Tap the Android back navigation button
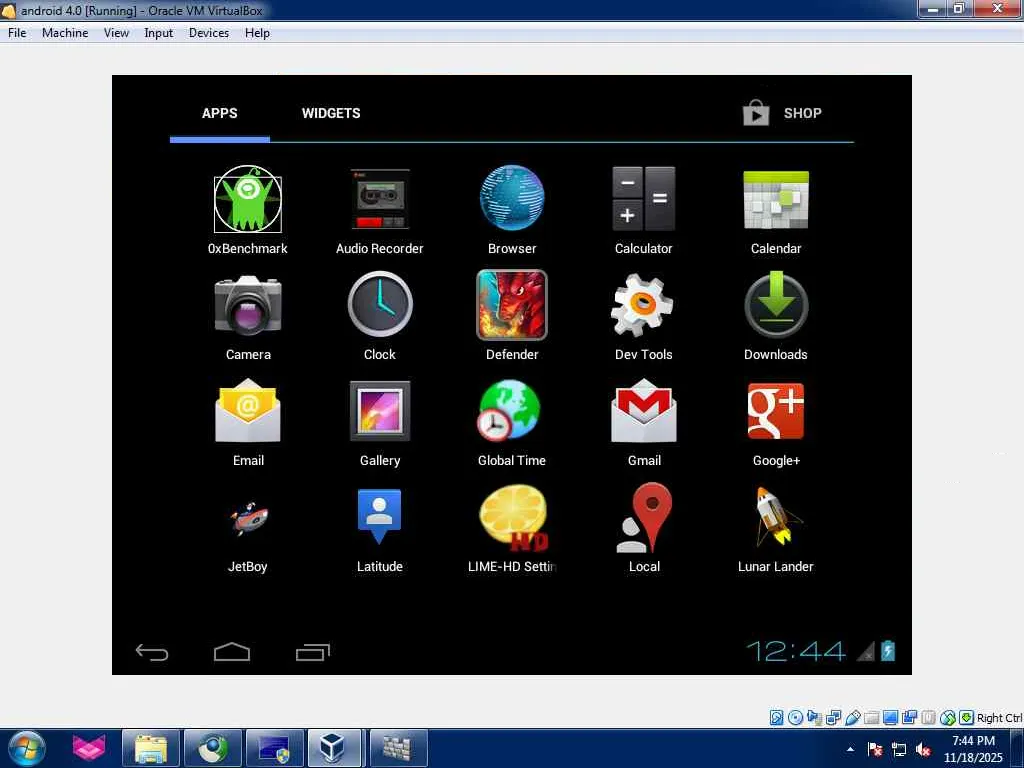Image resolution: width=1024 pixels, height=768 pixels. click(x=152, y=652)
